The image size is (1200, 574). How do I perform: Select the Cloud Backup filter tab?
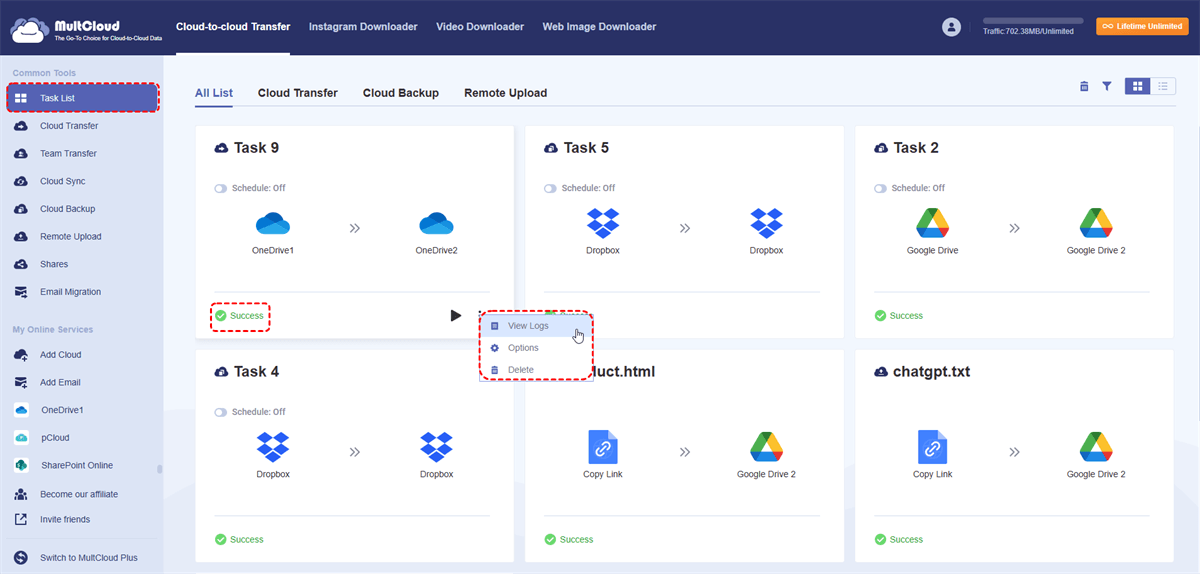click(x=401, y=93)
